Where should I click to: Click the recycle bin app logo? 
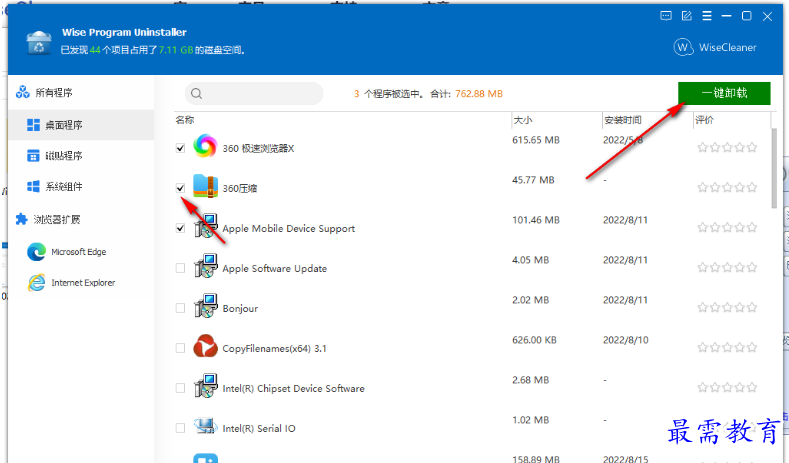click(39, 43)
